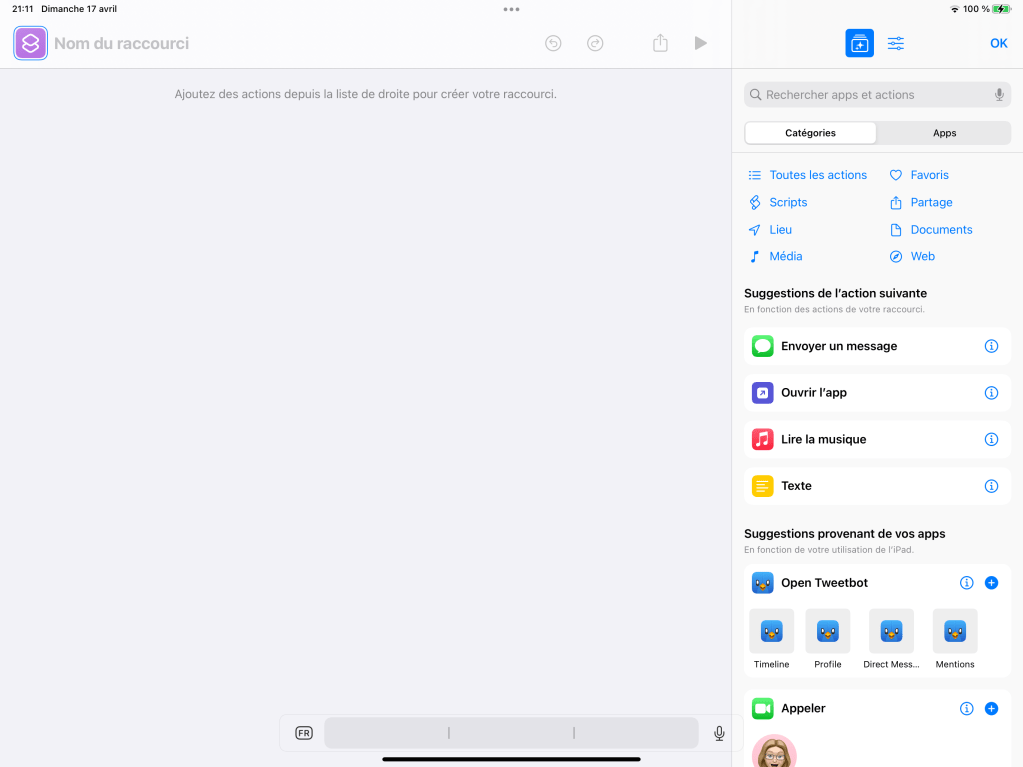Open the share sheet icon

click(660, 43)
